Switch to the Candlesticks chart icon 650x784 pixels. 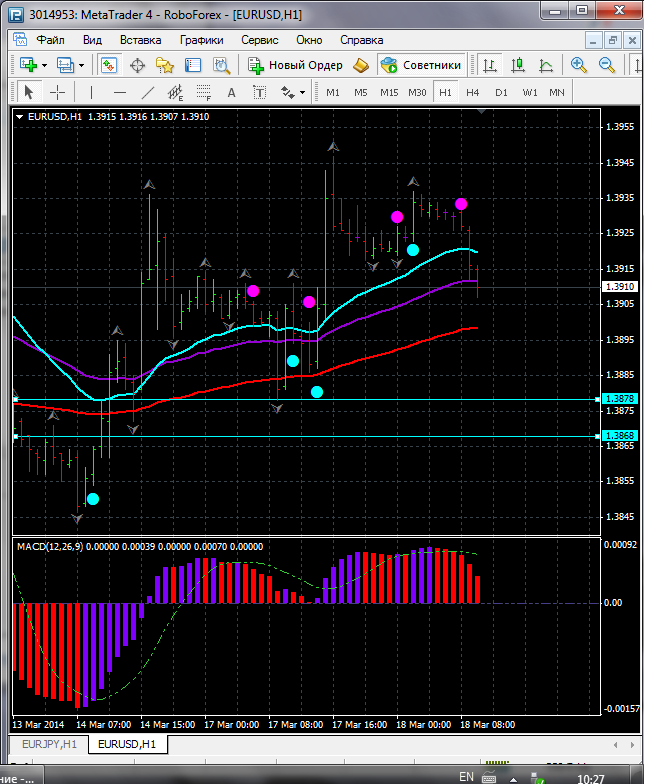point(518,66)
